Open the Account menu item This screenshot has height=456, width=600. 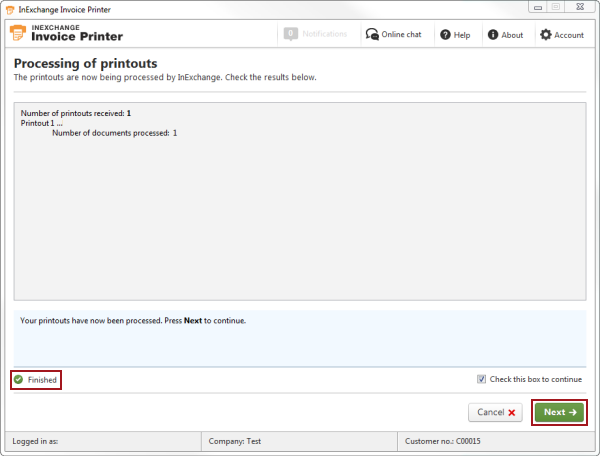pyautogui.click(x=562, y=35)
